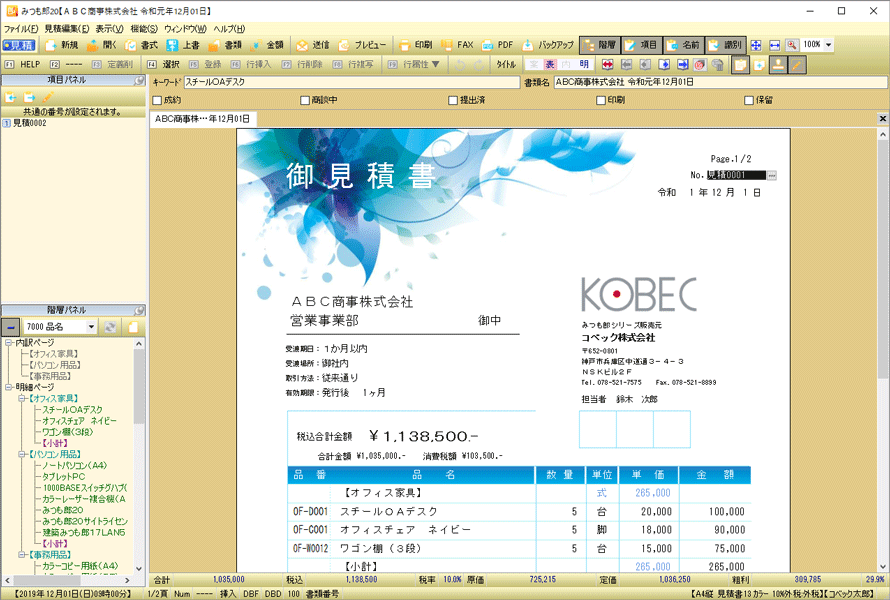Select タブレットPC in the hierarchy tree
The width and height of the screenshot is (890, 600).
pos(64,477)
